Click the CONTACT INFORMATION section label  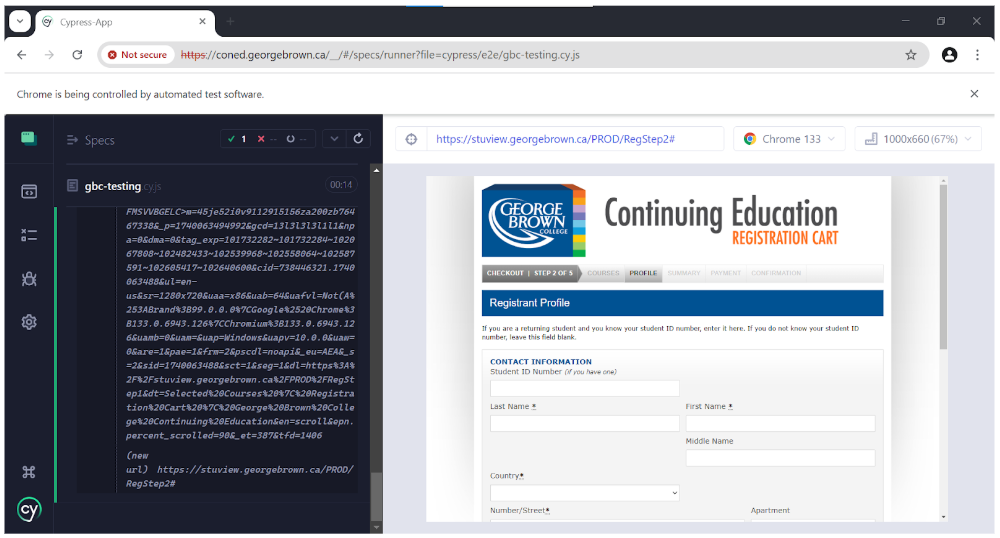pos(541,361)
